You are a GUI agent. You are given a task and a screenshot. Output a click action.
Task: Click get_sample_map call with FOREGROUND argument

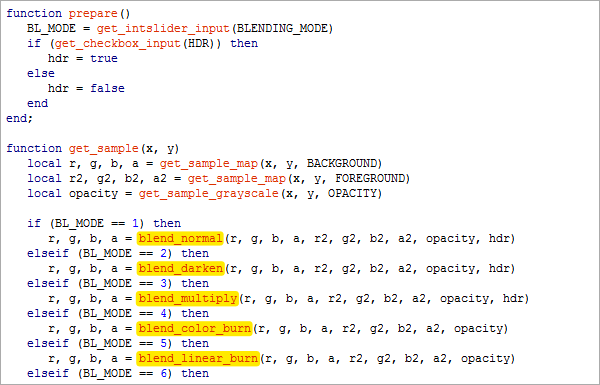click(236, 178)
